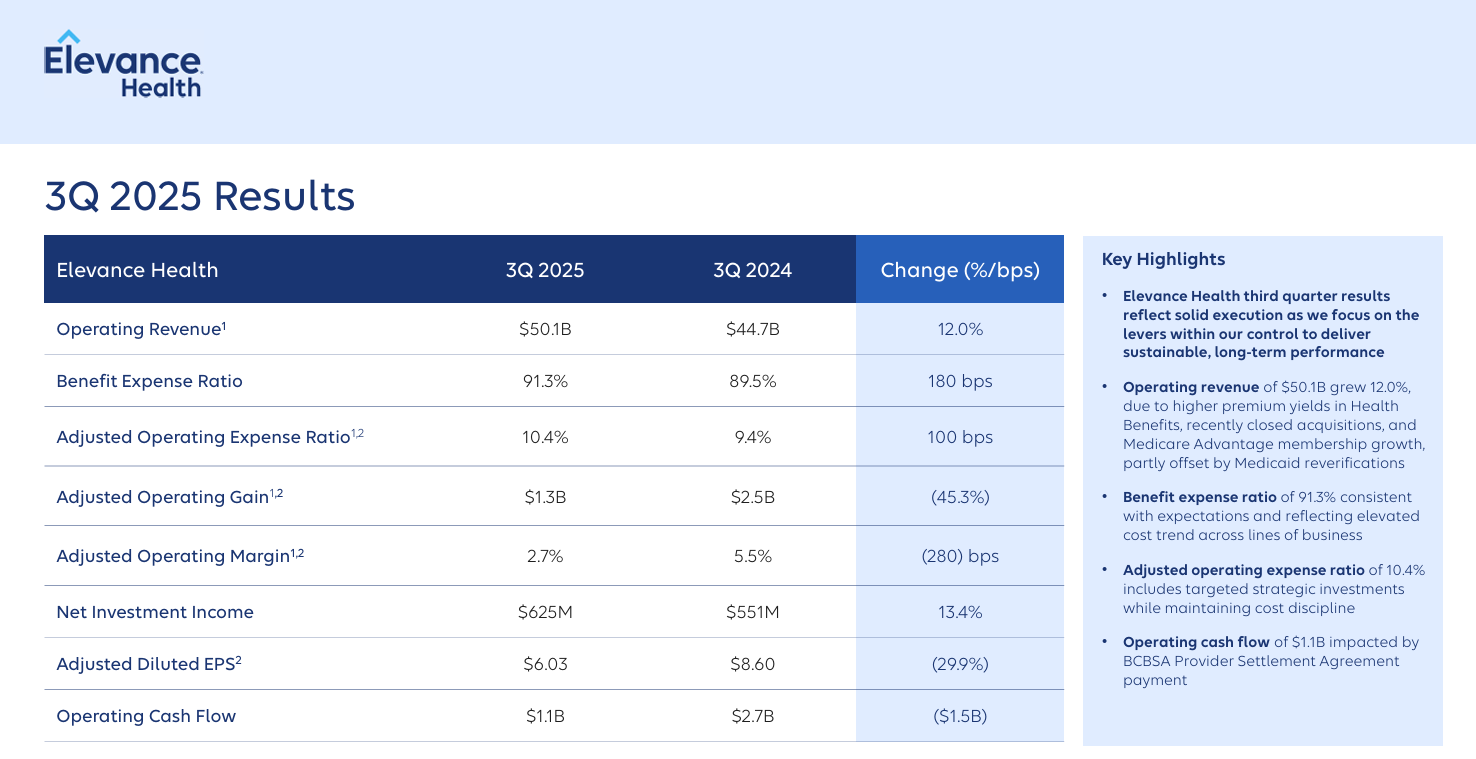Image resolution: width=1476 pixels, height=759 pixels.
Task: Select the '3Q 2025 Results' slide title
Action: coord(200,196)
